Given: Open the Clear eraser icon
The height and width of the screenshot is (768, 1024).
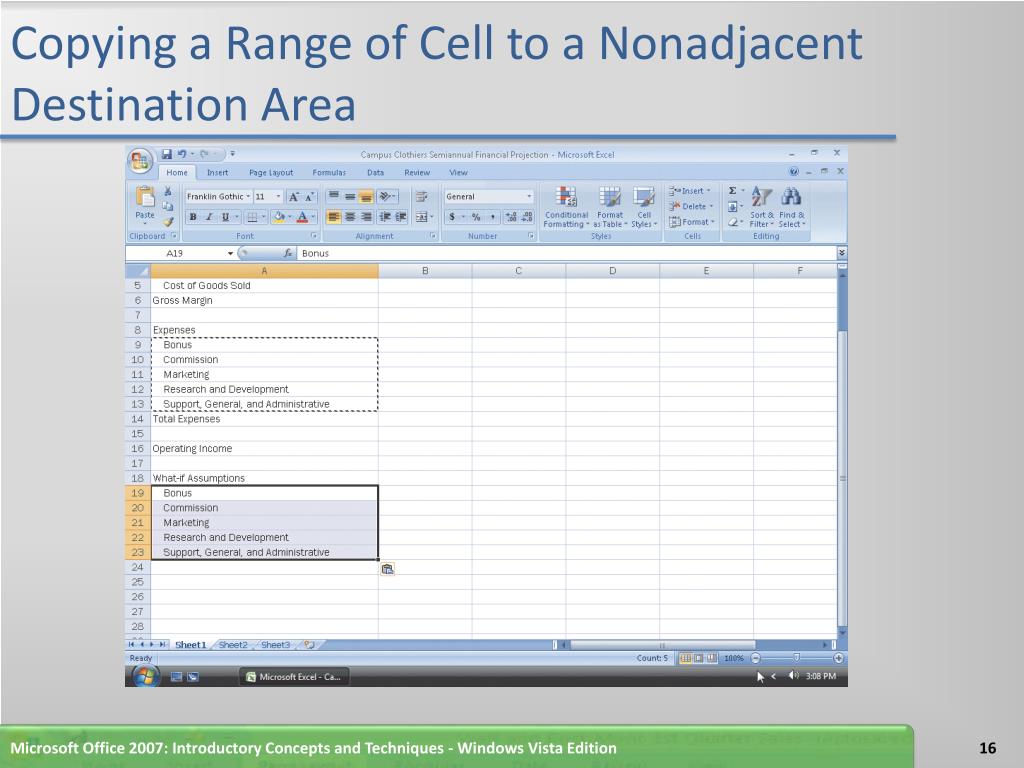Looking at the screenshot, I should pos(733,222).
